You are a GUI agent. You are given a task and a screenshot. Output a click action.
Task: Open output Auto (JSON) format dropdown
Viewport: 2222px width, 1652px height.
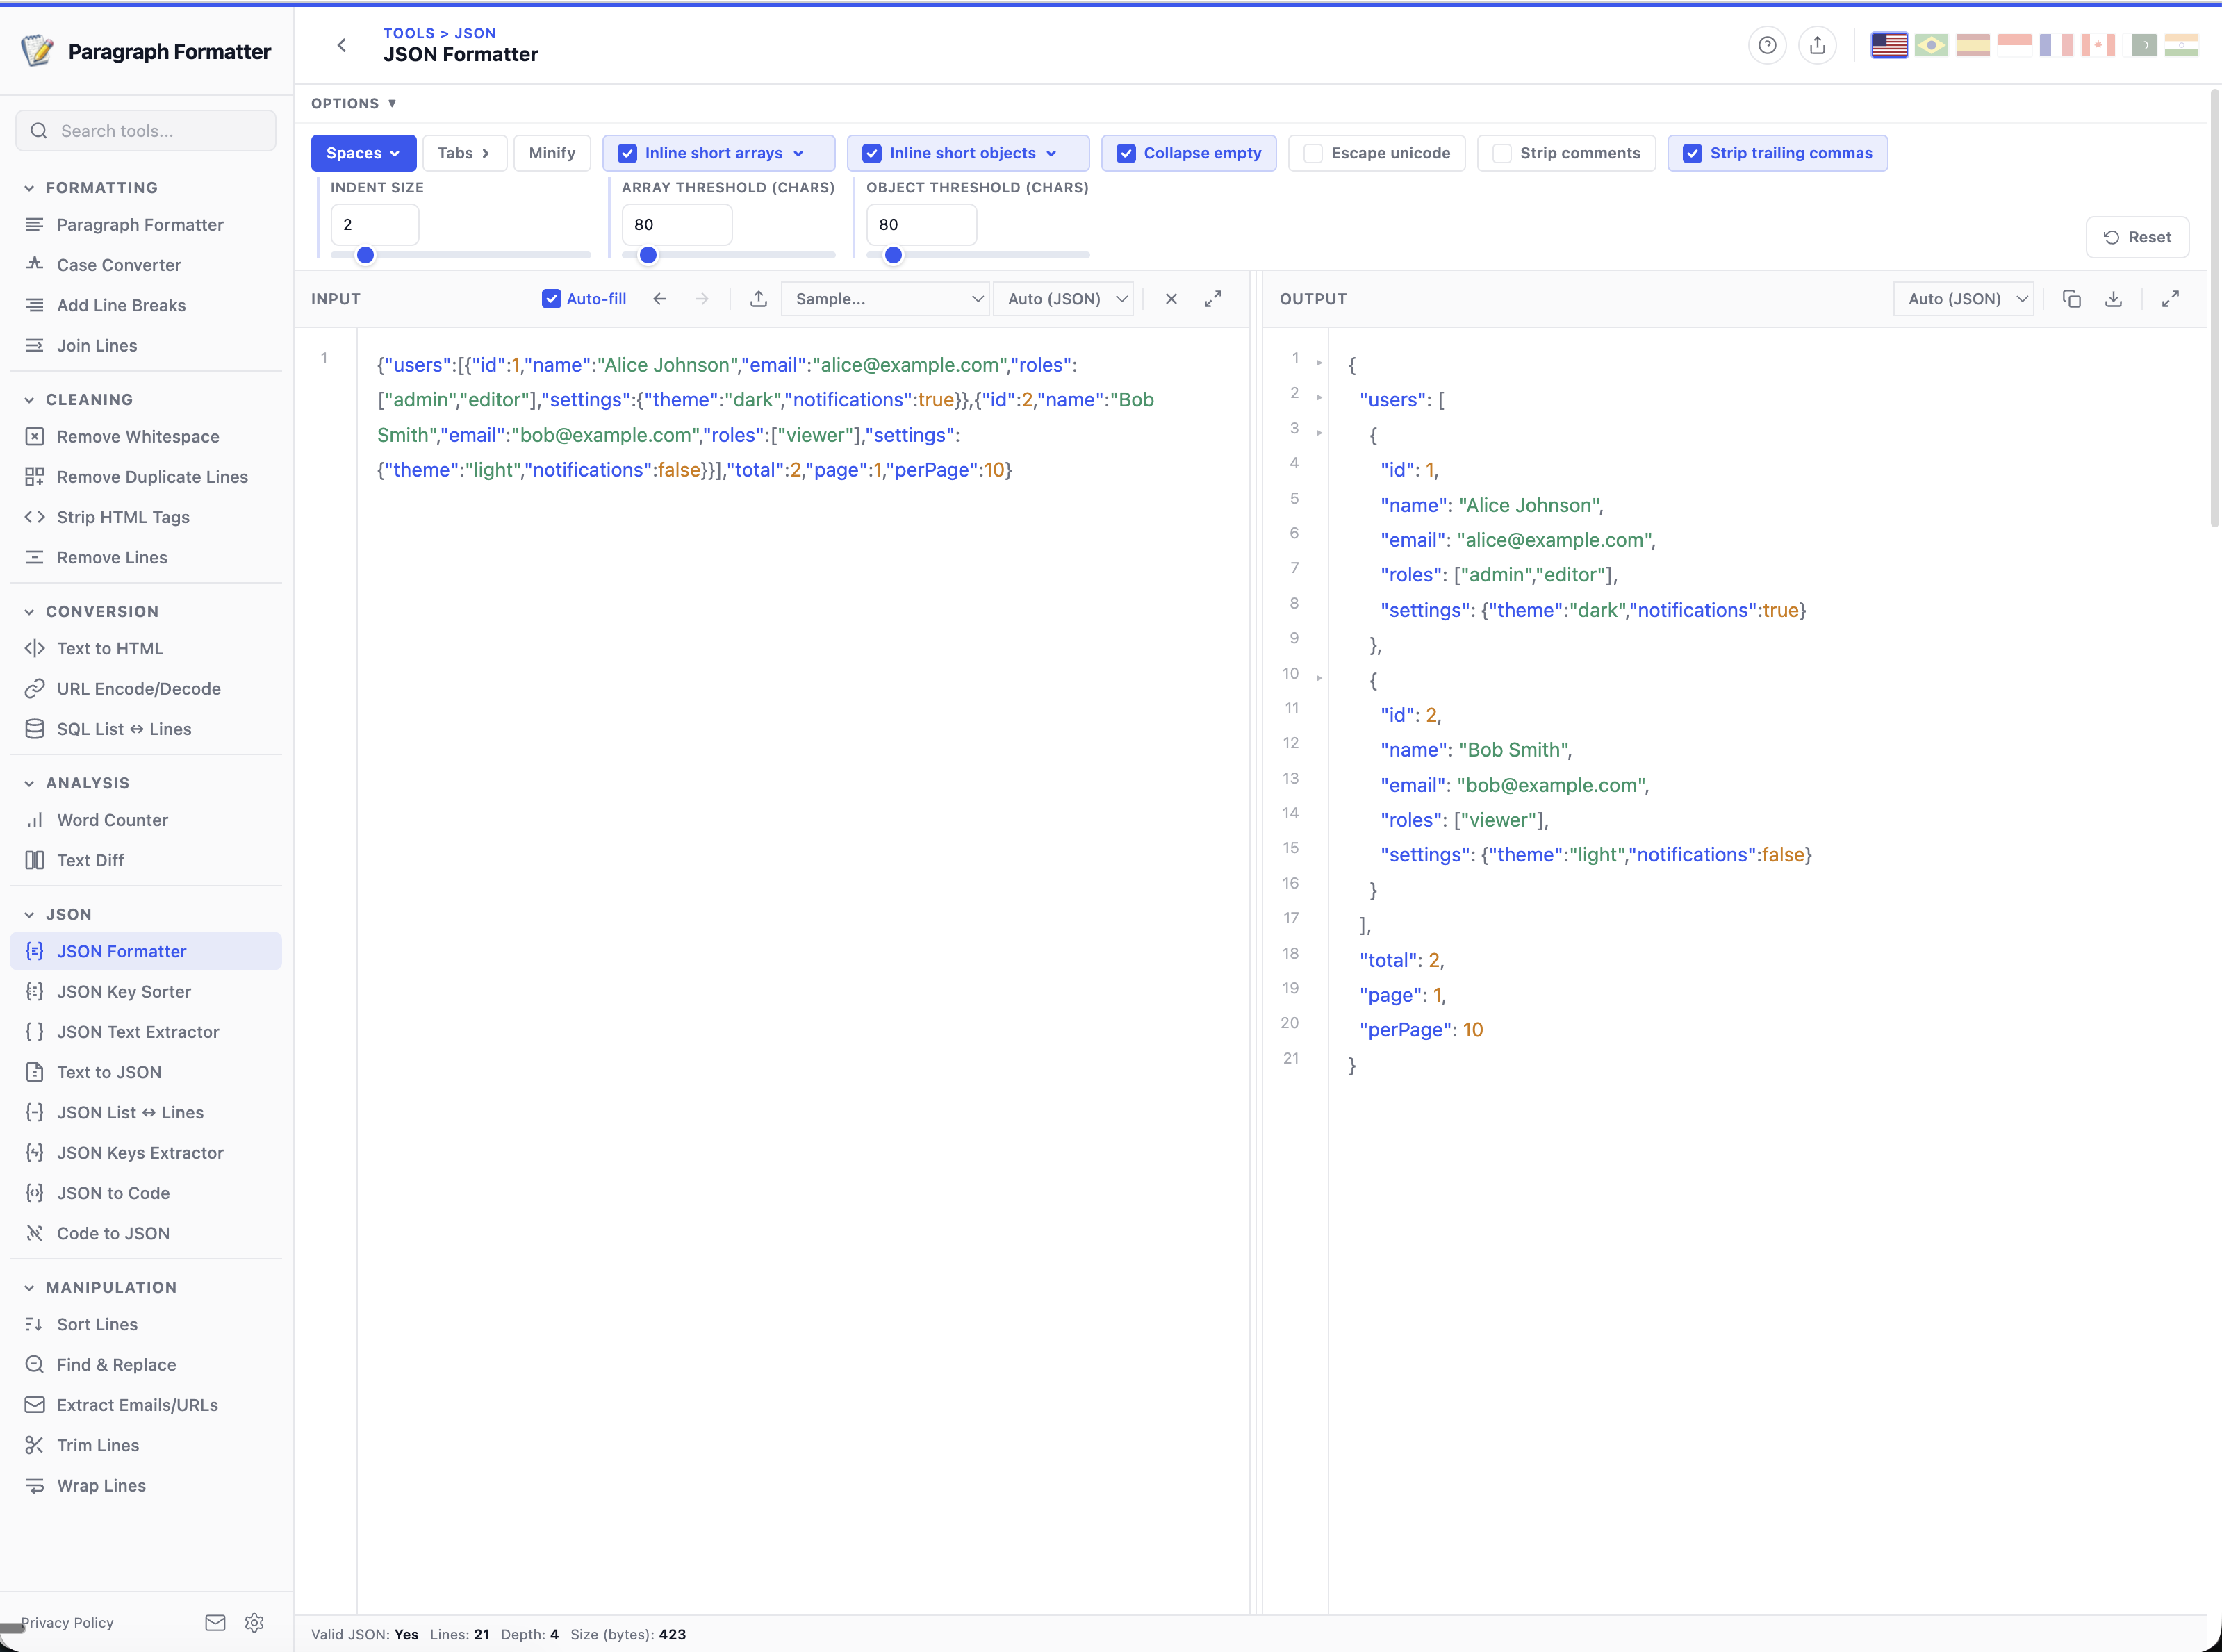1963,299
